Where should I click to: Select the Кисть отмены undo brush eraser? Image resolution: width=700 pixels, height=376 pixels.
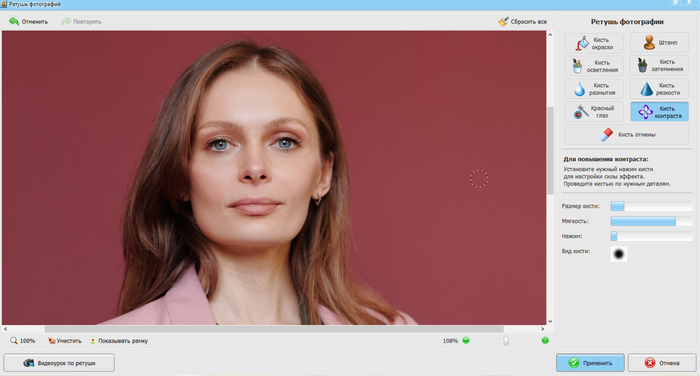[x=627, y=134]
